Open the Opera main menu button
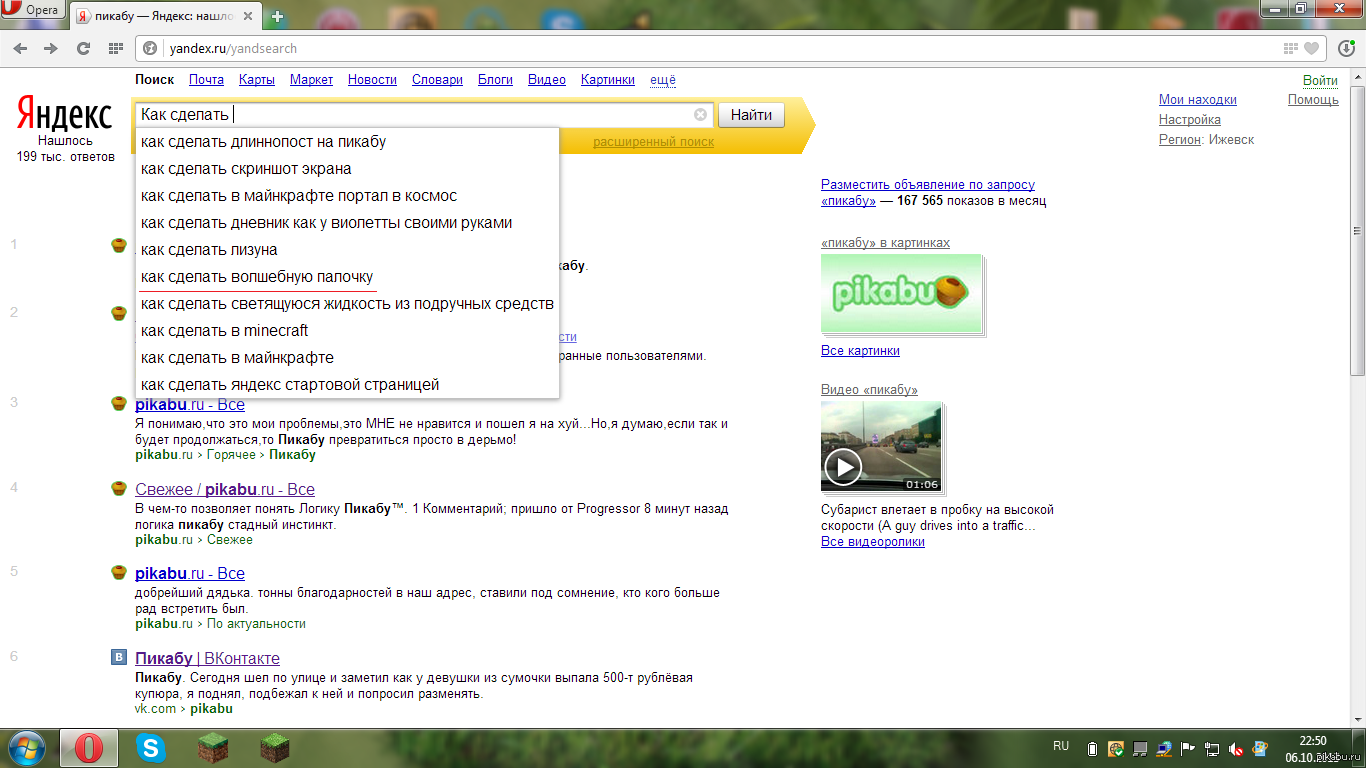The width and height of the screenshot is (1366, 768). pyautogui.click(x=33, y=11)
